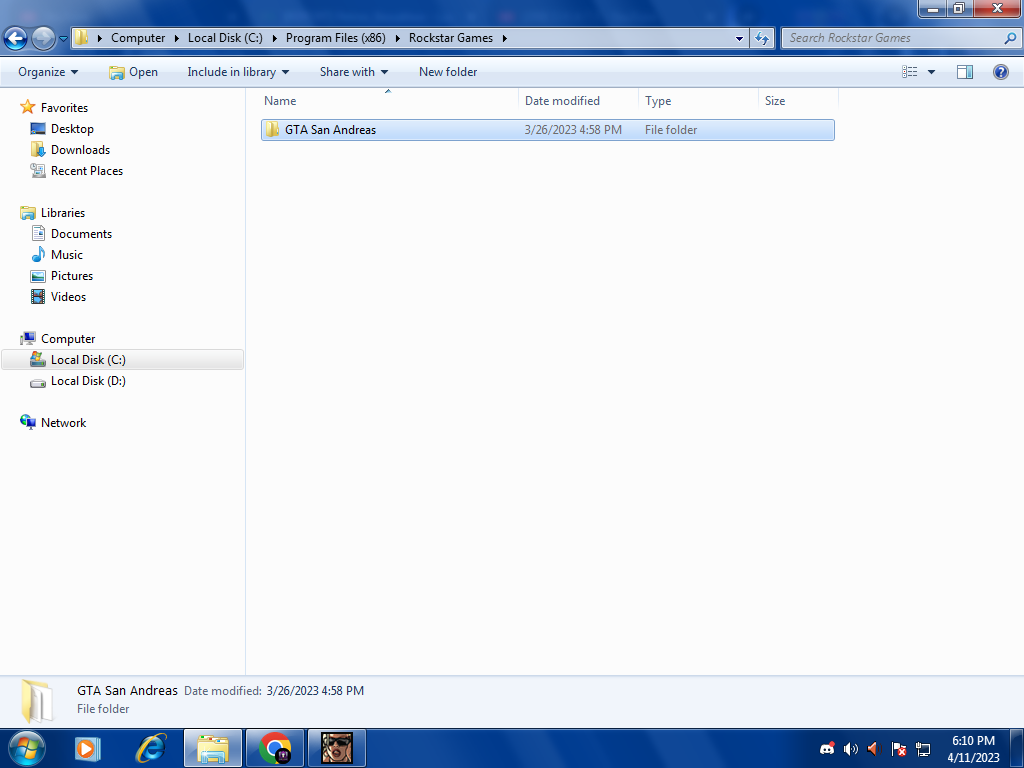This screenshot has height=768, width=1024.
Task: Click the Change your view icon
Action: coord(910,72)
